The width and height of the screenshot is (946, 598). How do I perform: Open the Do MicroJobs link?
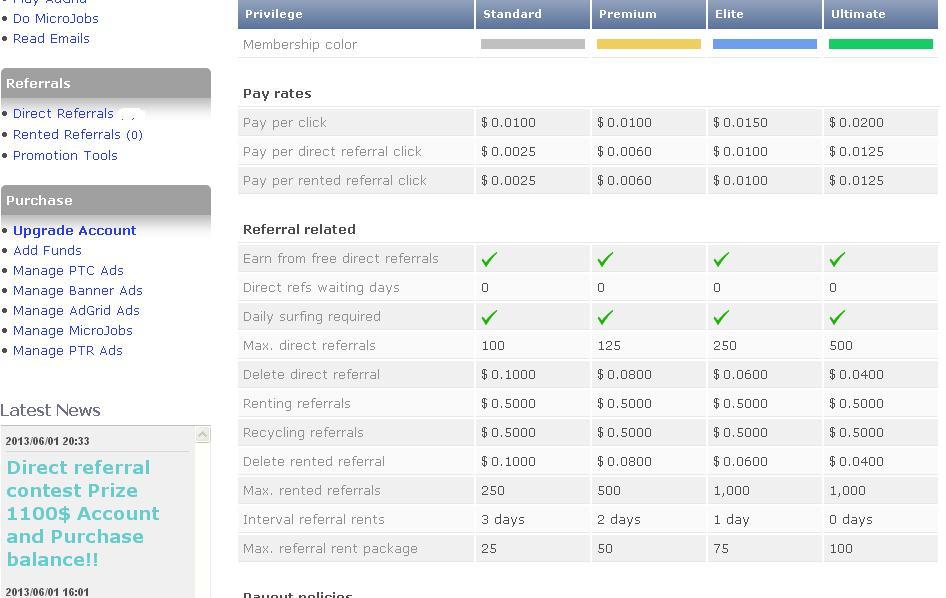[x=56, y=19]
